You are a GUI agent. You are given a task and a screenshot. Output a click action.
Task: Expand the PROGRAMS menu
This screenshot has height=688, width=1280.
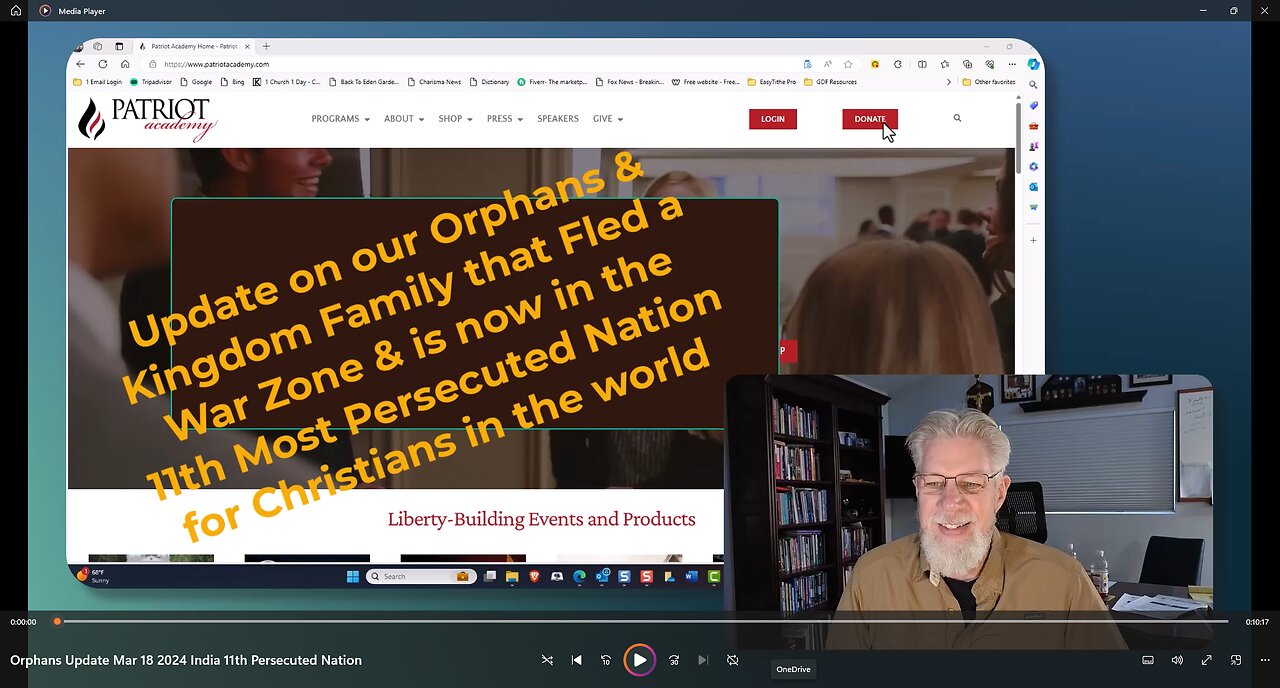pos(340,119)
